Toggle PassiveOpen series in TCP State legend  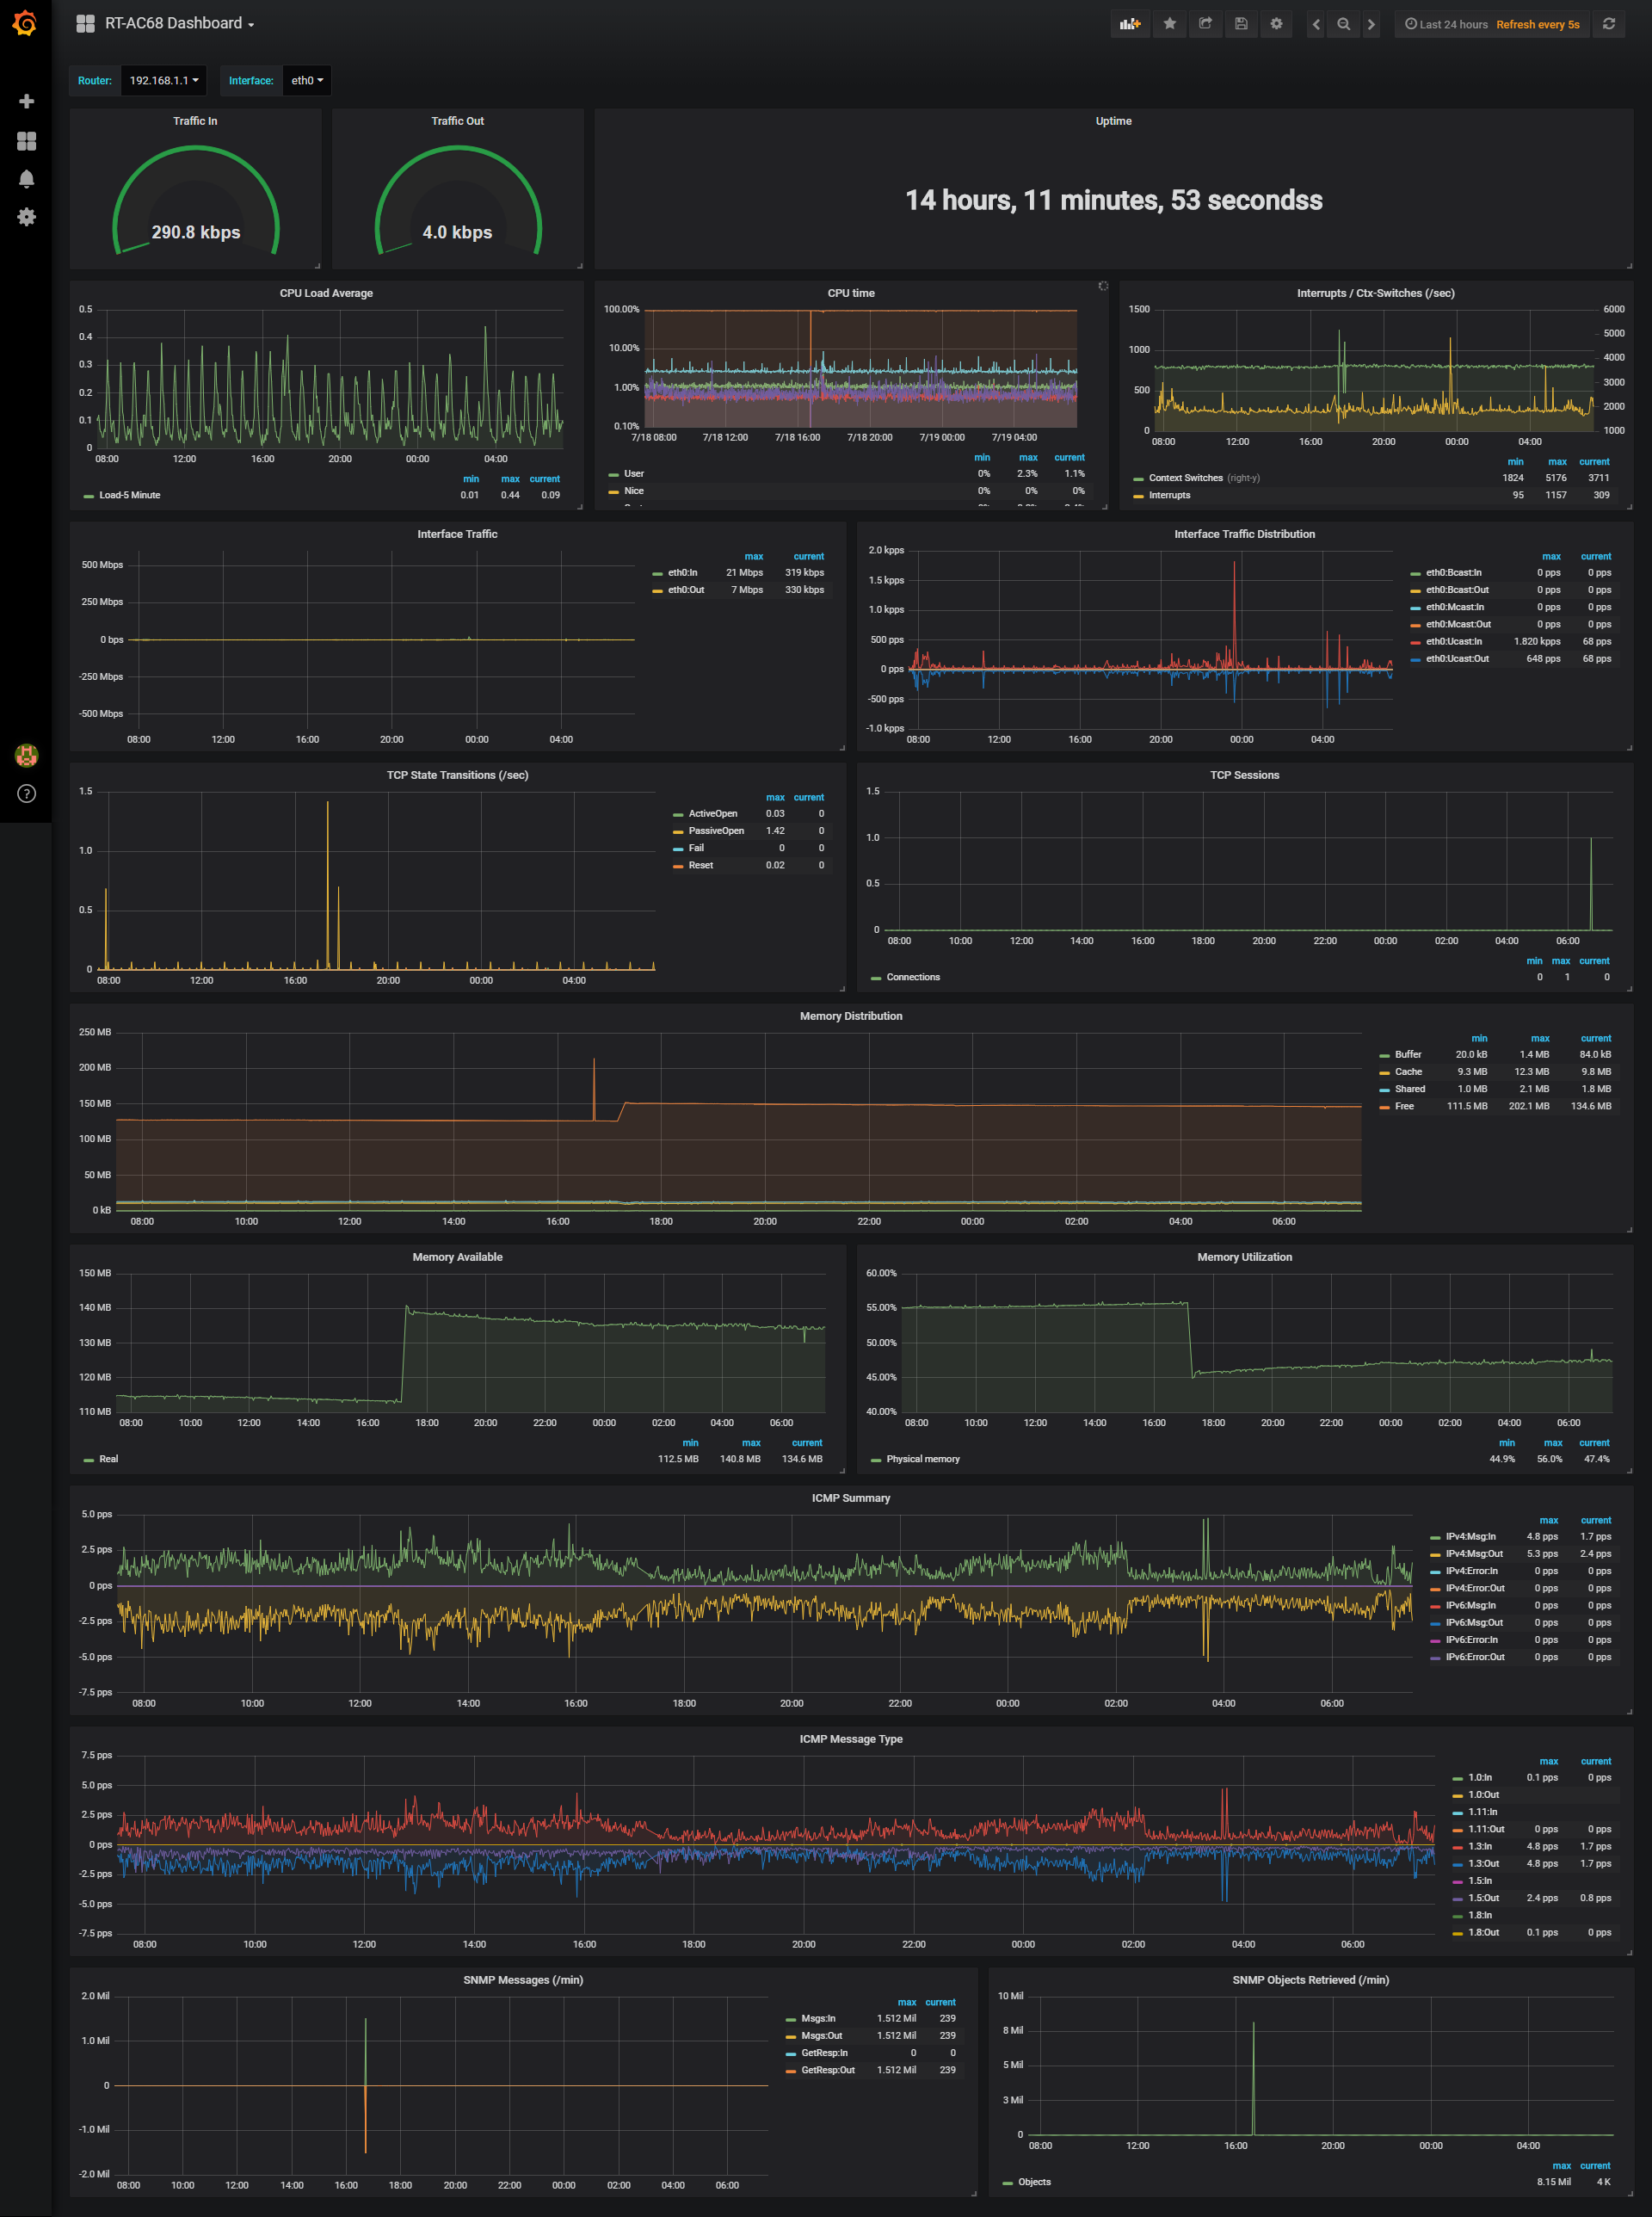click(715, 831)
